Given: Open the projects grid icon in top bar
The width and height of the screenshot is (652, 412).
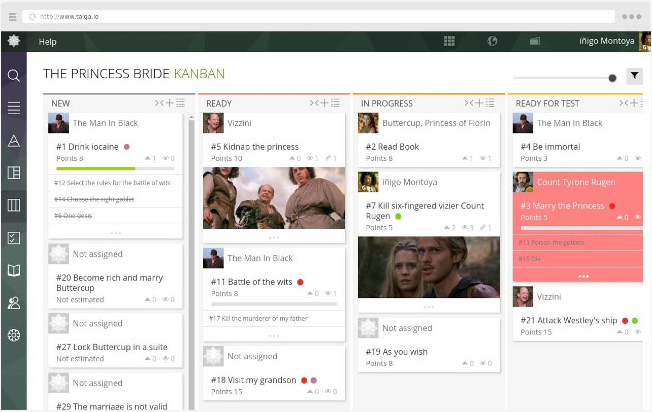Looking at the screenshot, I should 450,41.
